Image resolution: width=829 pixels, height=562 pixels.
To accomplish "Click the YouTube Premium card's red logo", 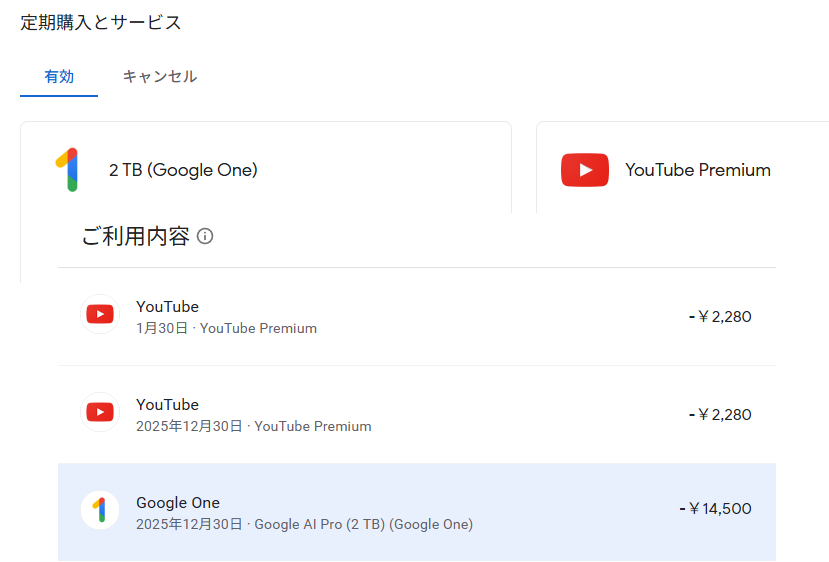I will (585, 170).
